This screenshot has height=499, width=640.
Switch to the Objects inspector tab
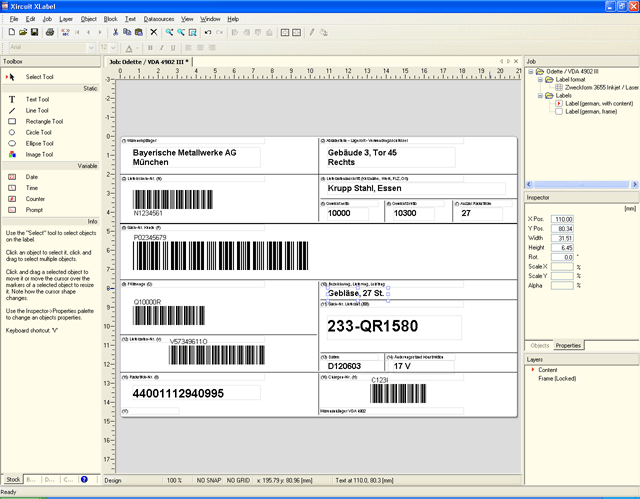pyautogui.click(x=540, y=346)
